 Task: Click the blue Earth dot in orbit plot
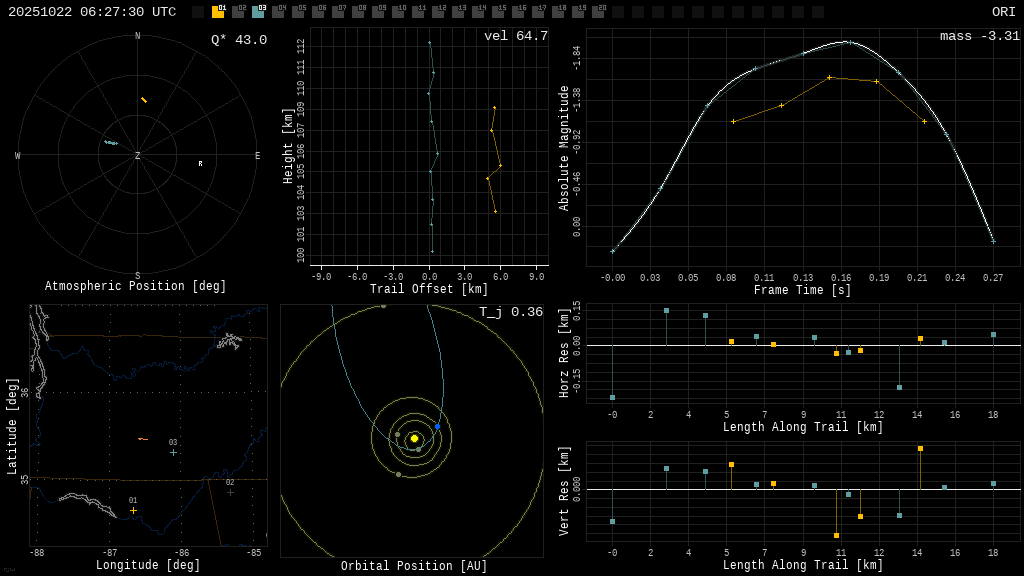tap(437, 427)
